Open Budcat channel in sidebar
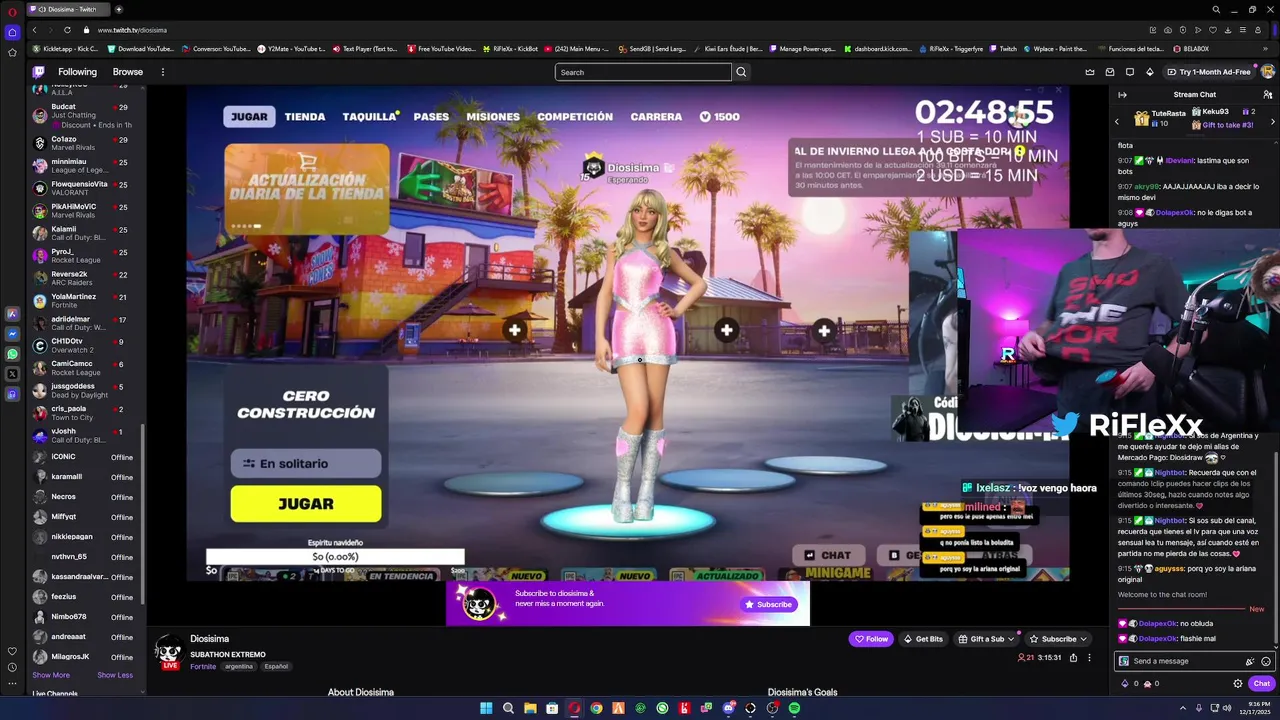1280x720 pixels. click(88, 116)
